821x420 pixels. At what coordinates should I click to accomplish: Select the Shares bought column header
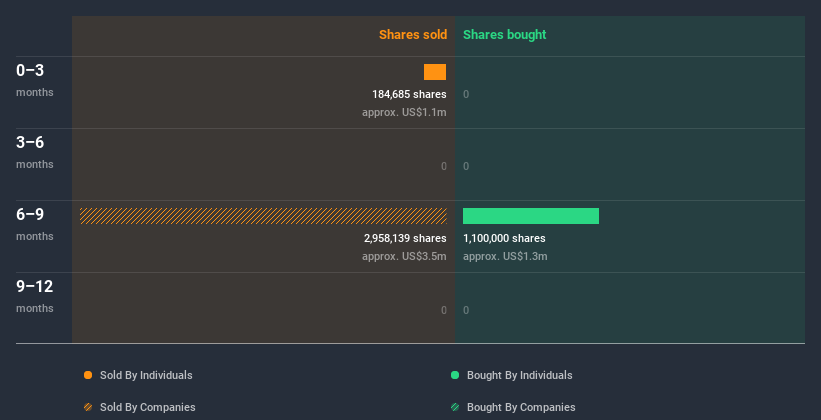coord(504,35)
